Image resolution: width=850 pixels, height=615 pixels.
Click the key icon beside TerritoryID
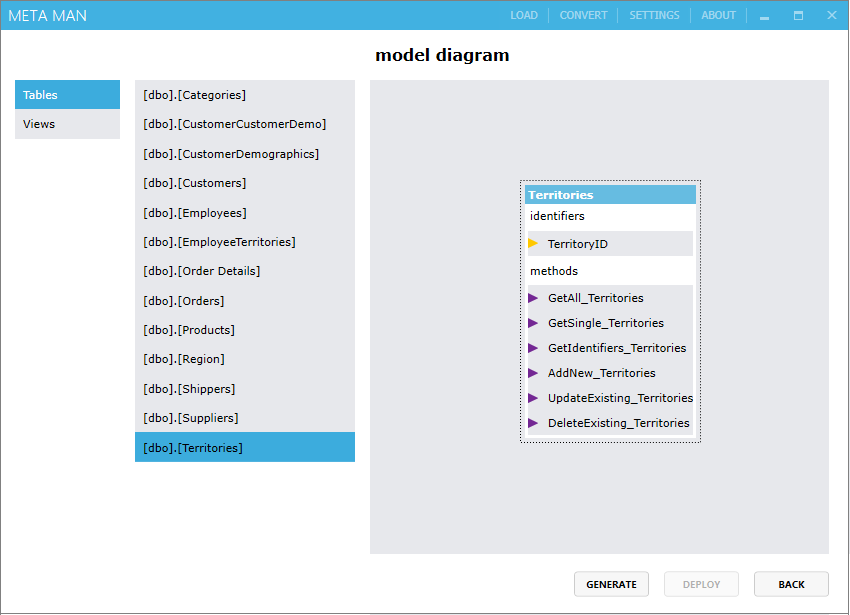[534, 243]
